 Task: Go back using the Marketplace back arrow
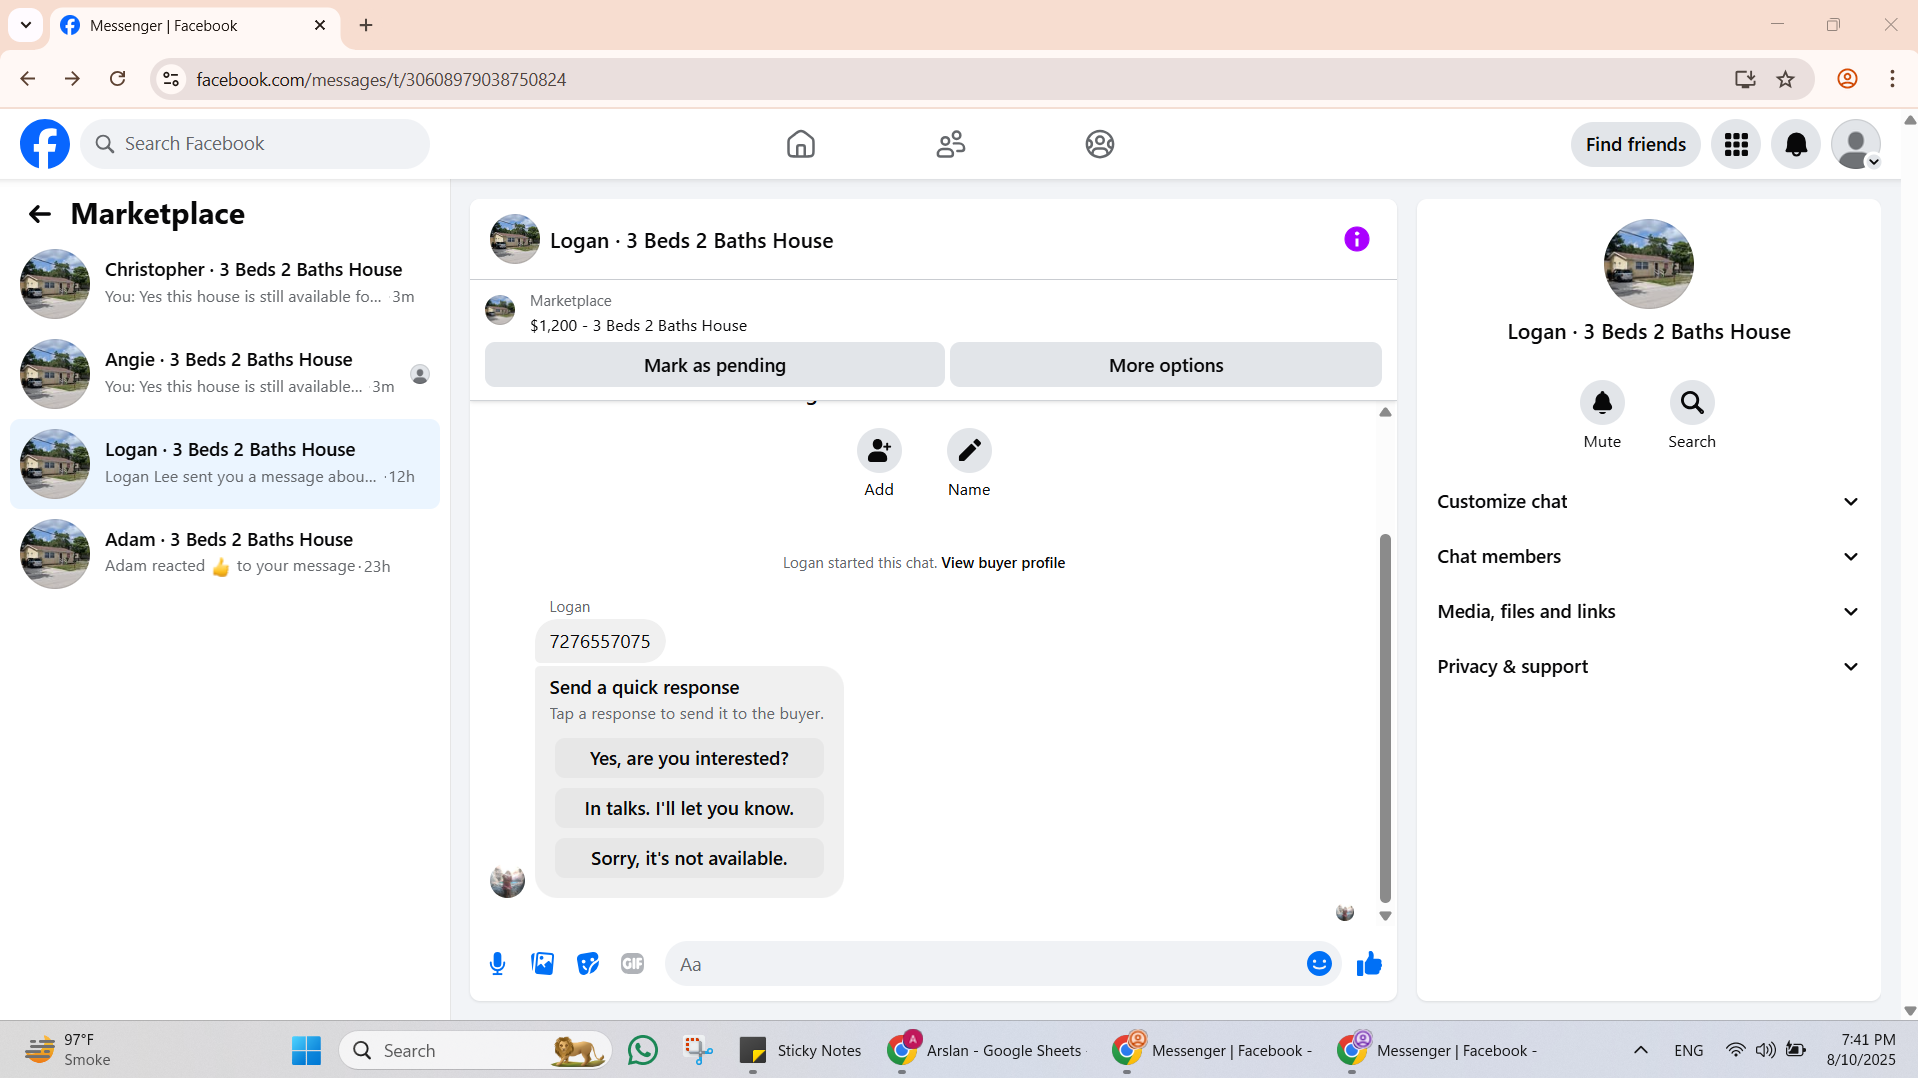click(39, 214)
